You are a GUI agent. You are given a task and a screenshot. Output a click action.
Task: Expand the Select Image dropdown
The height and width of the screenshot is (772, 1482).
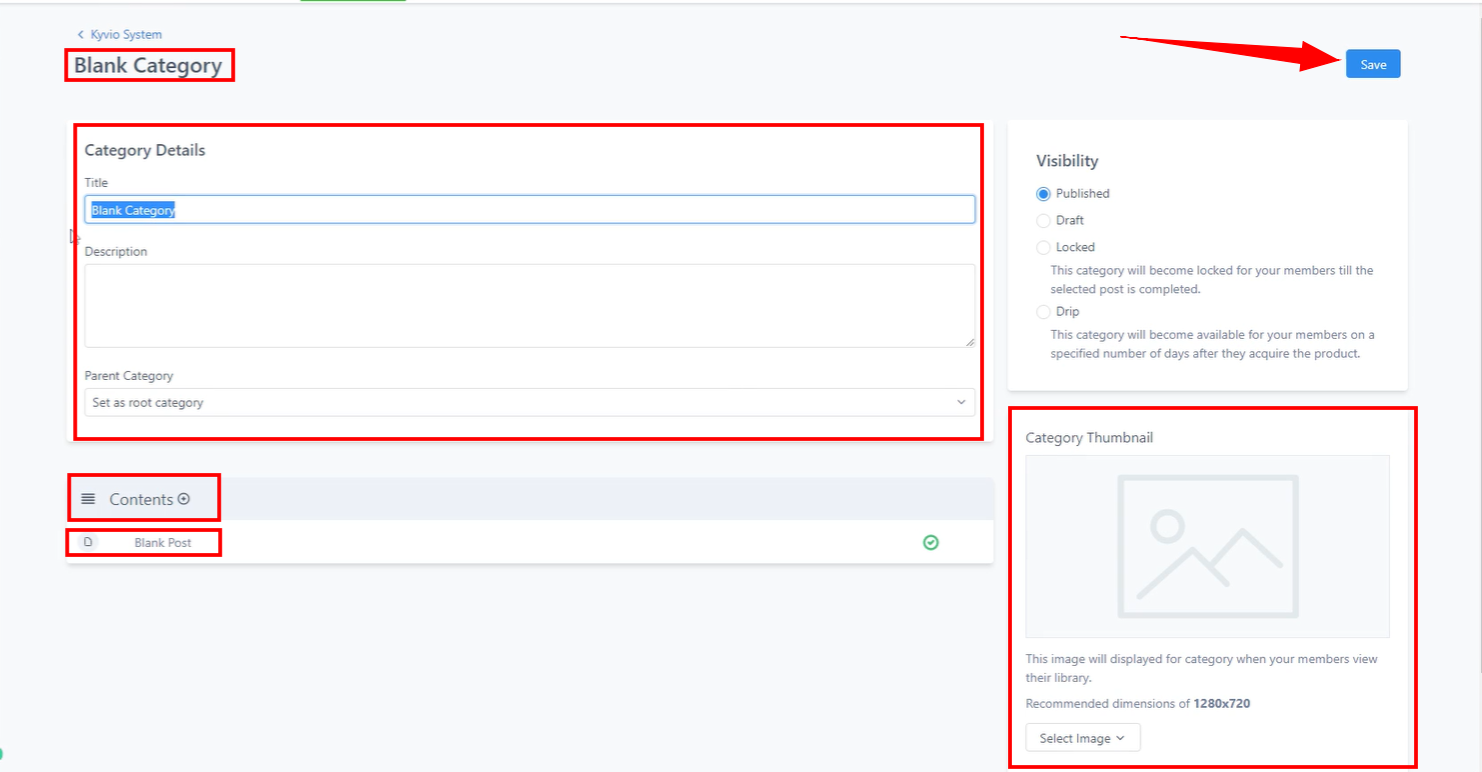(x=1082, y=738)
